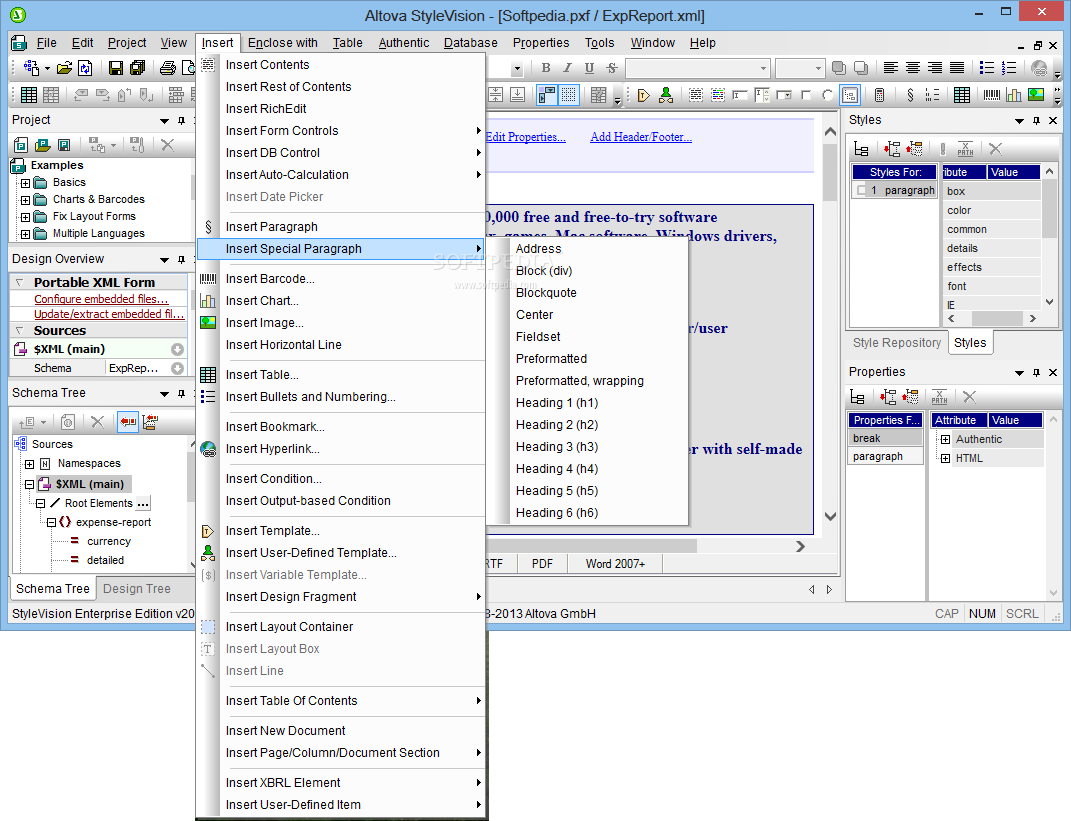Toggle the highlighted Layout Container toolbar button

pyautogui.click(x=850, y=95)
